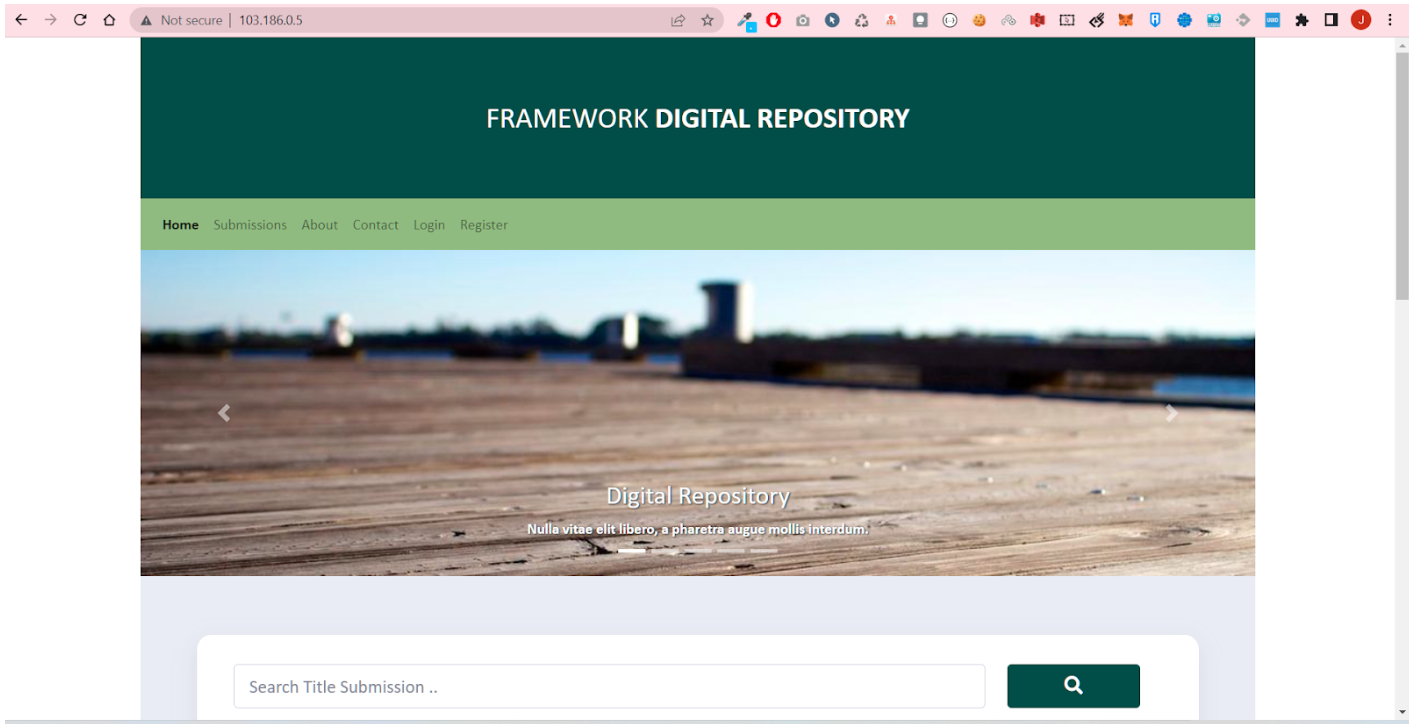Image resolution: width=1416 pixels, height=724 pixels.
Task: Click the Bitwarden shield extension icon
Action: coord(1155,20)
